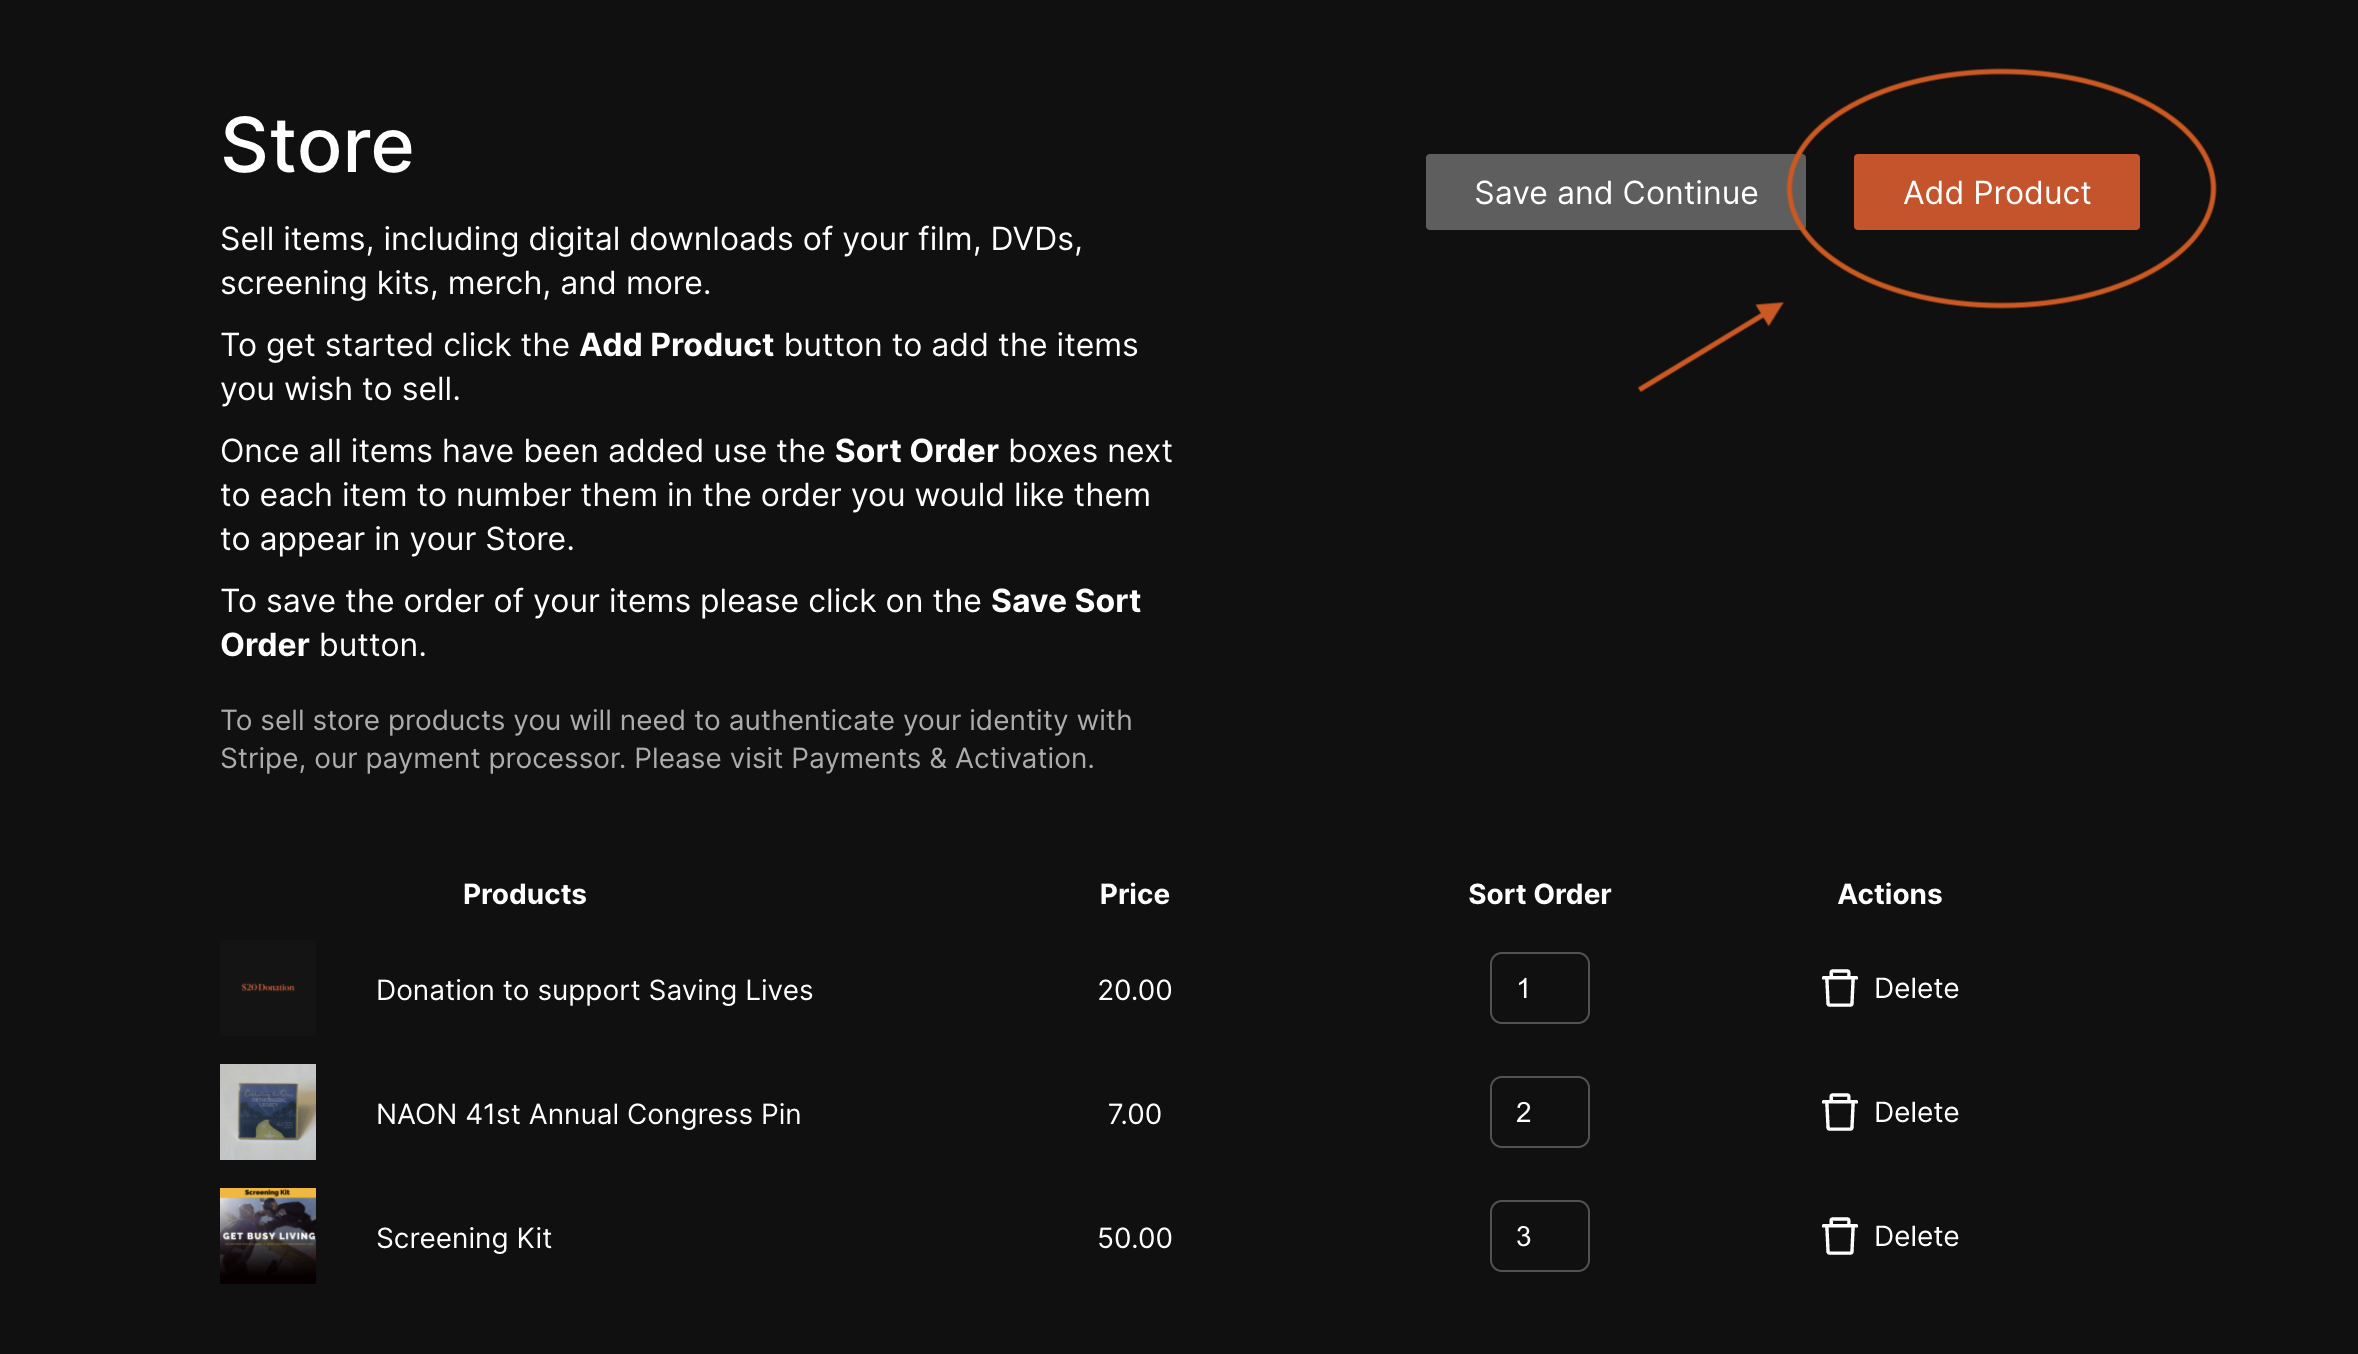This screenshot has height=1354, width=2358.
Task: Open the NAON 41st Annual Congress Pin name
Action: (588, 1114)
